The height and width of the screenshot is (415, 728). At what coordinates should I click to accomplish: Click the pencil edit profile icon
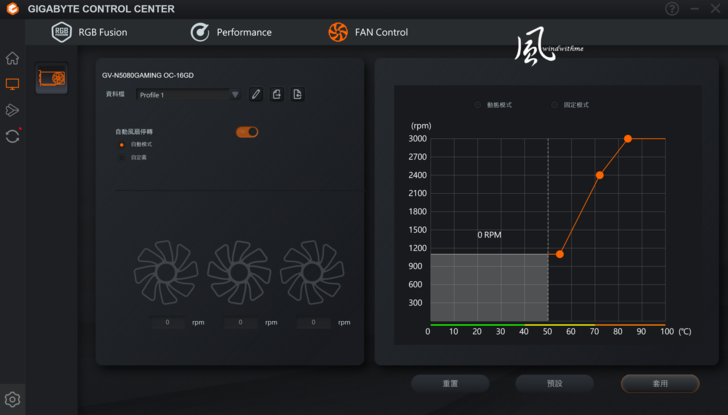pyautogui.click(x=256, y=94)
